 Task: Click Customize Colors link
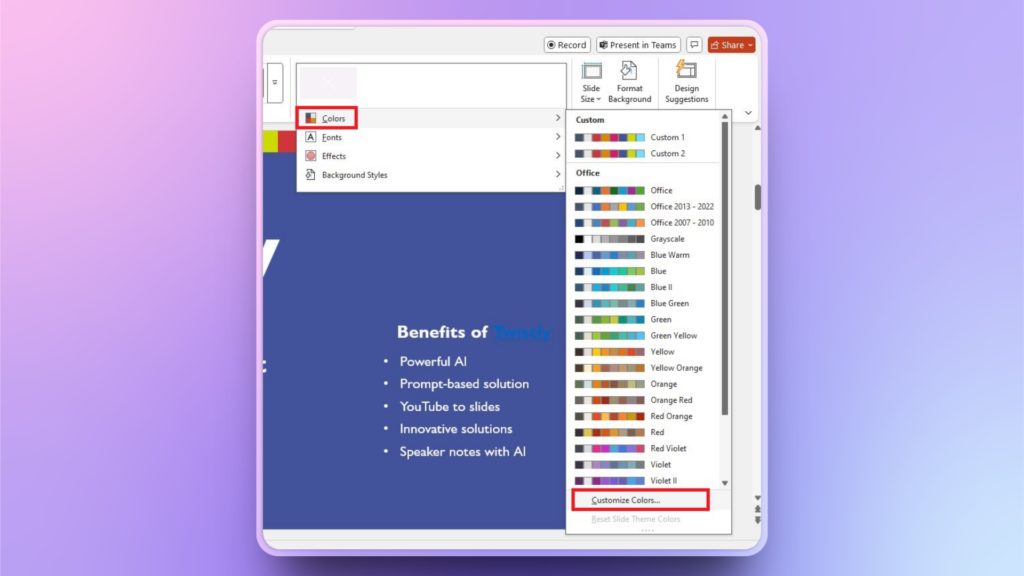pos(625,500)
